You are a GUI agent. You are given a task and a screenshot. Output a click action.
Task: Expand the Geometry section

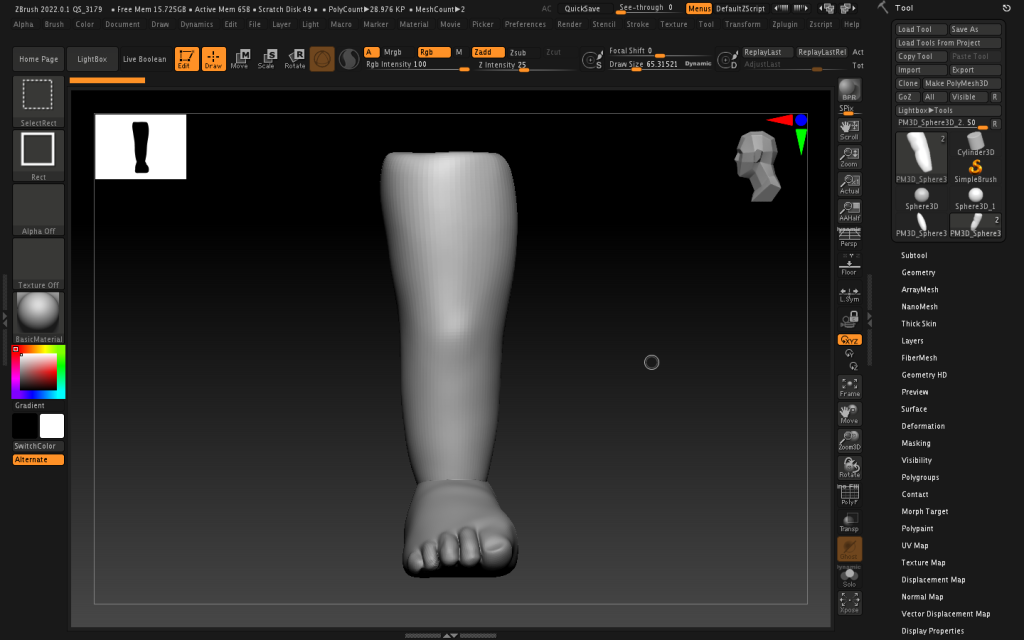918,273
